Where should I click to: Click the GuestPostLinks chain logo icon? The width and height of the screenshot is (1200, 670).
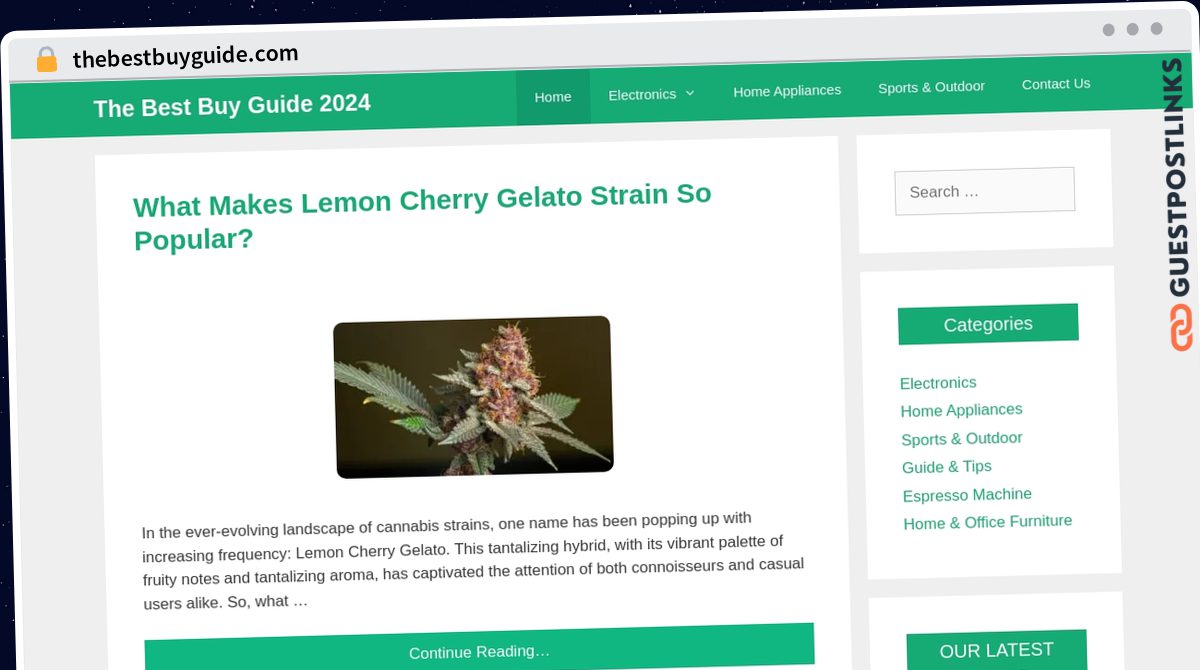click(1180, 328)
